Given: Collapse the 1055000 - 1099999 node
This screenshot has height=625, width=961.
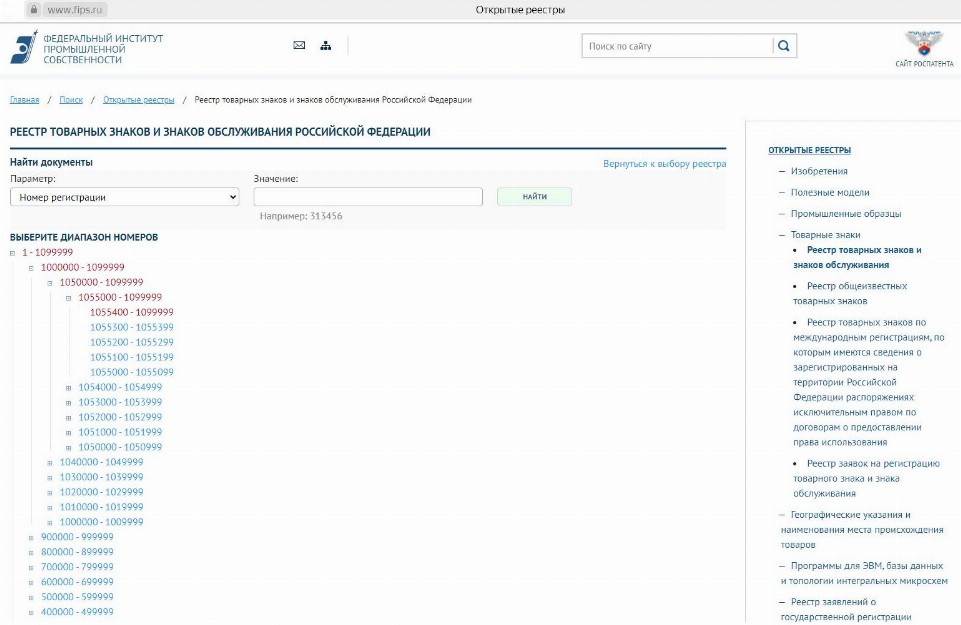Looking at the screenshot, I should 69,298.
